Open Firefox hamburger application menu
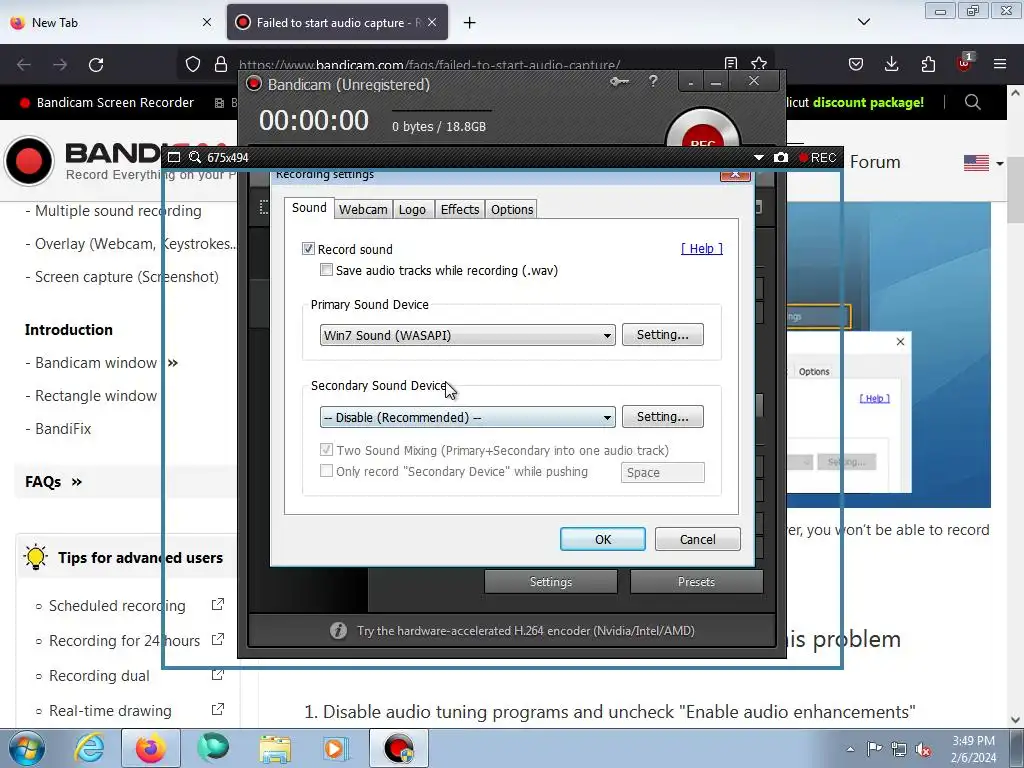Screen dimensions: 1024x768 coord(1000,64)
